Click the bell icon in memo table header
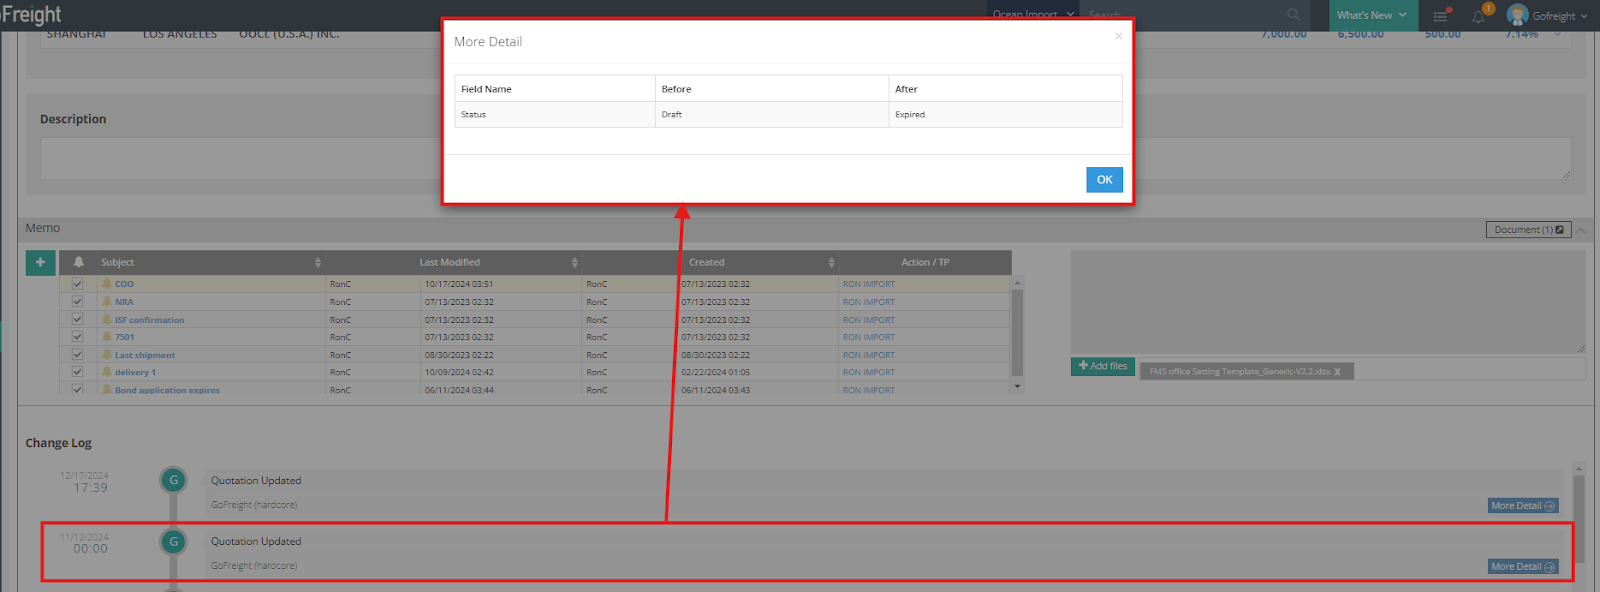Viewport: 1600px width, 592px height. (78, 262)
